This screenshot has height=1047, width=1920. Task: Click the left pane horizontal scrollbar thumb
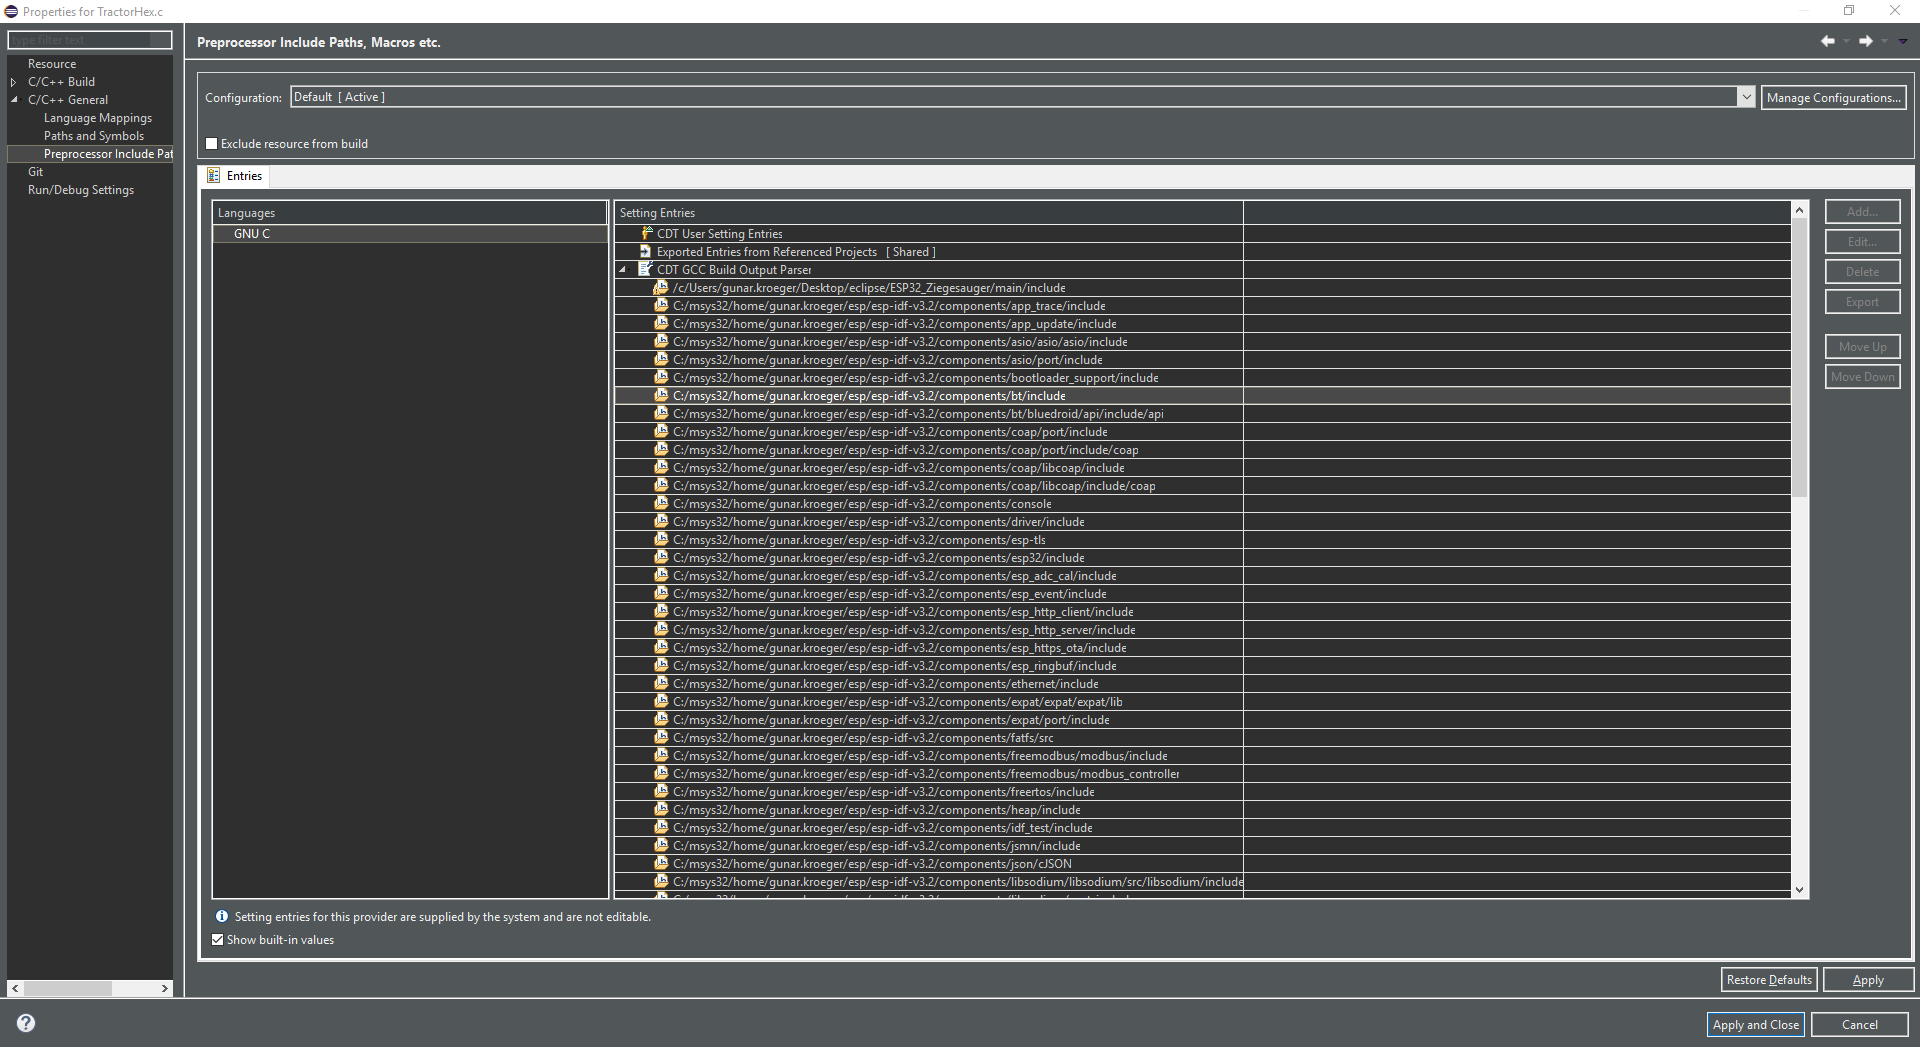pyautogui.click(x=67, y=988)
